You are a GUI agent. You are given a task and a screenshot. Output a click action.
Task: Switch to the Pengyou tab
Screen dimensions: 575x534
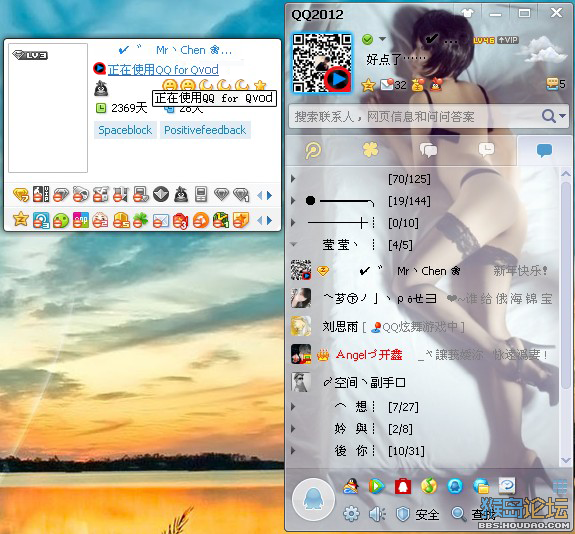[313, 150]
